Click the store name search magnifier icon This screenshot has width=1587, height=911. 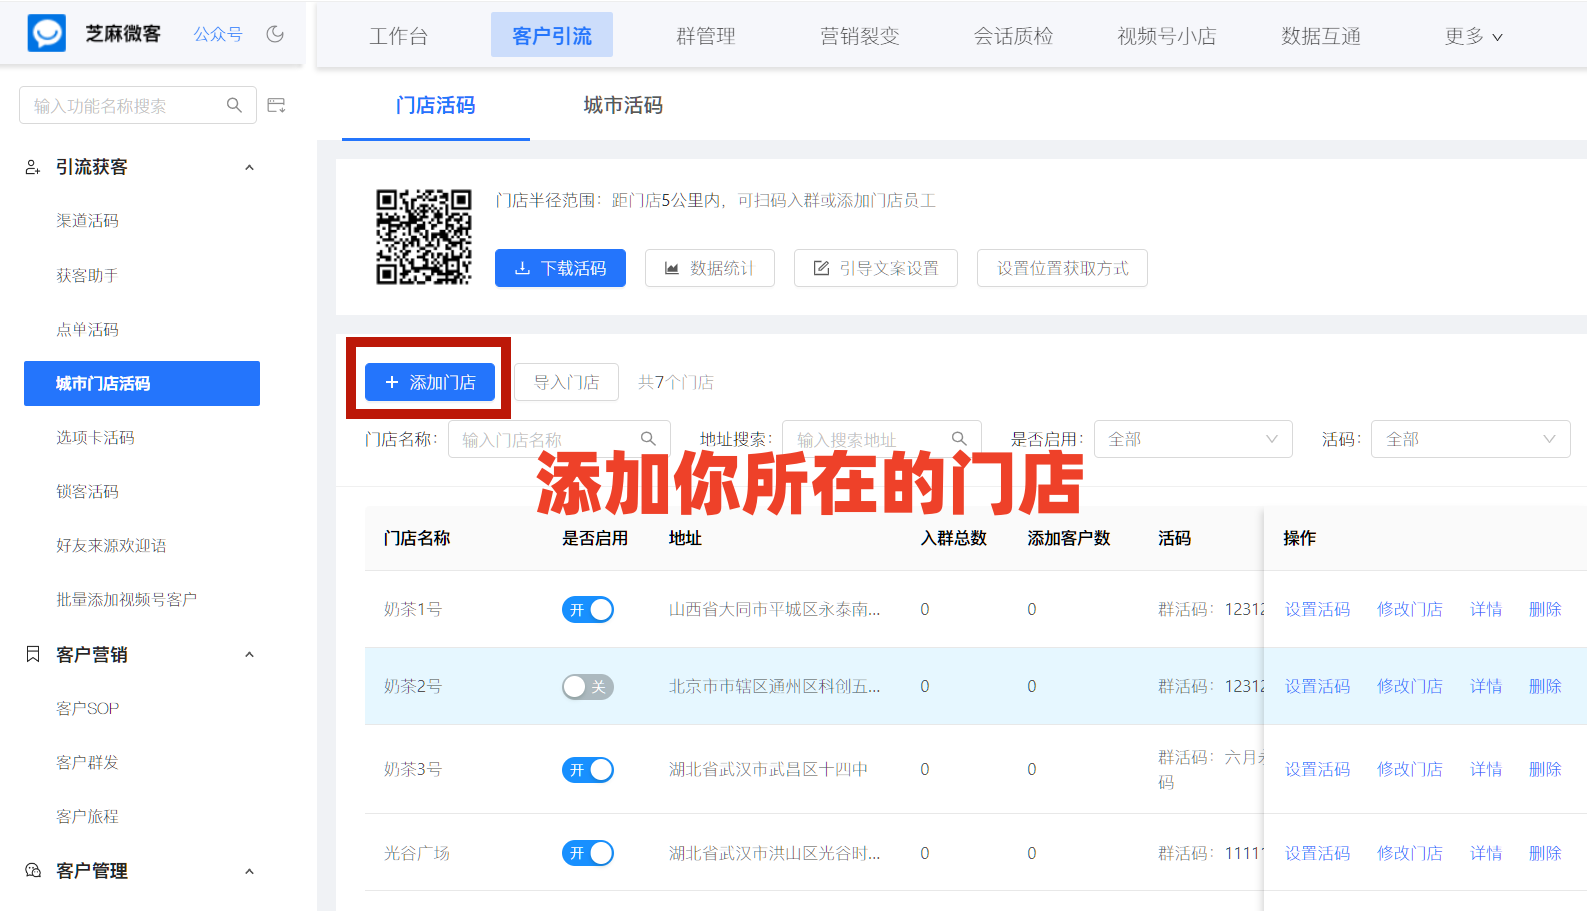648,439
